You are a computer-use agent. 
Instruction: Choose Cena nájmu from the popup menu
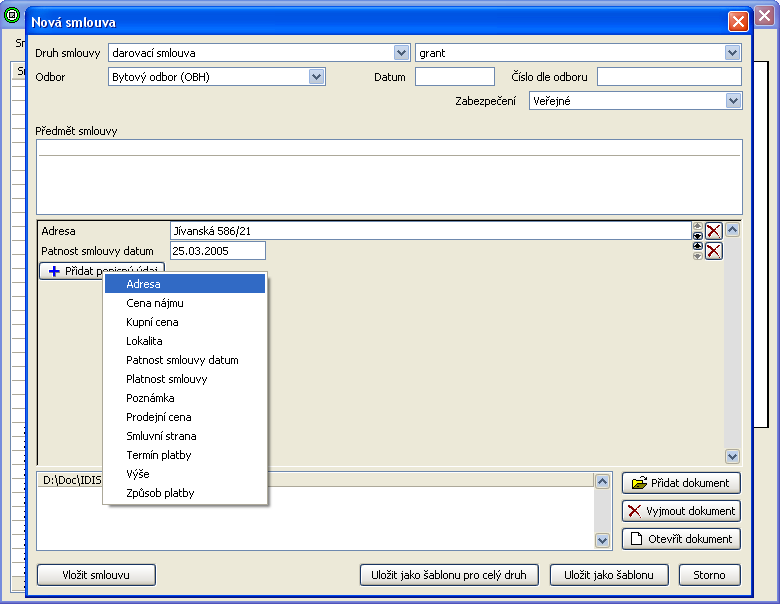pos(155,303)
